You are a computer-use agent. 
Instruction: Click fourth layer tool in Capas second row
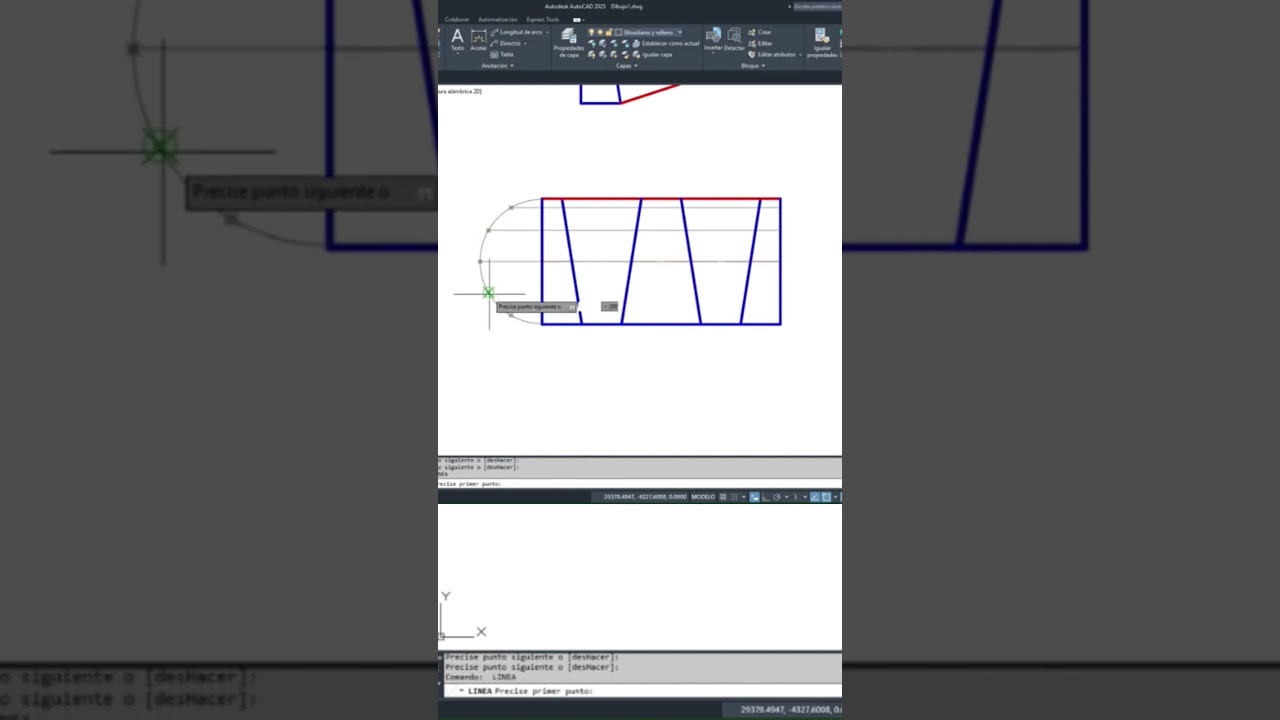point(625,43)
